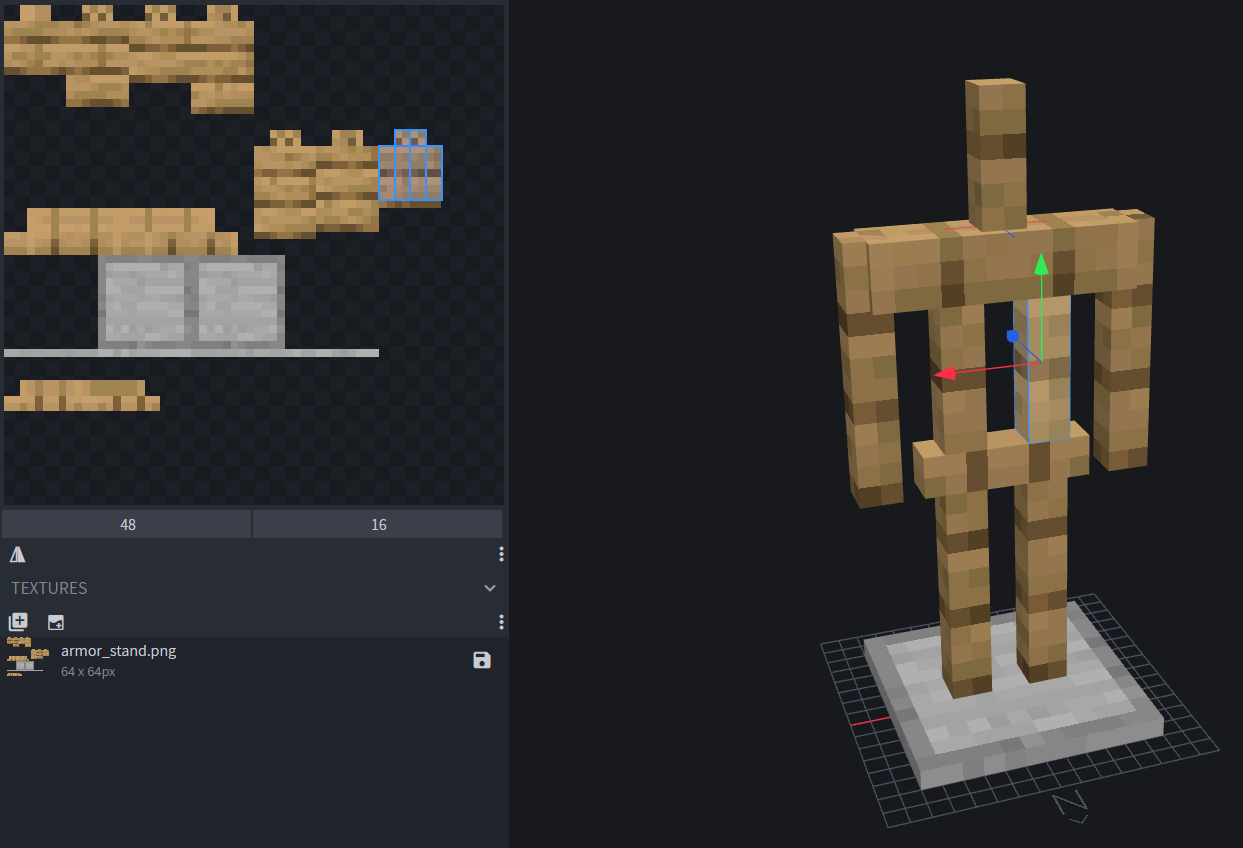
Task: Save the armor_stand.png texture
Action: (482, 660)
